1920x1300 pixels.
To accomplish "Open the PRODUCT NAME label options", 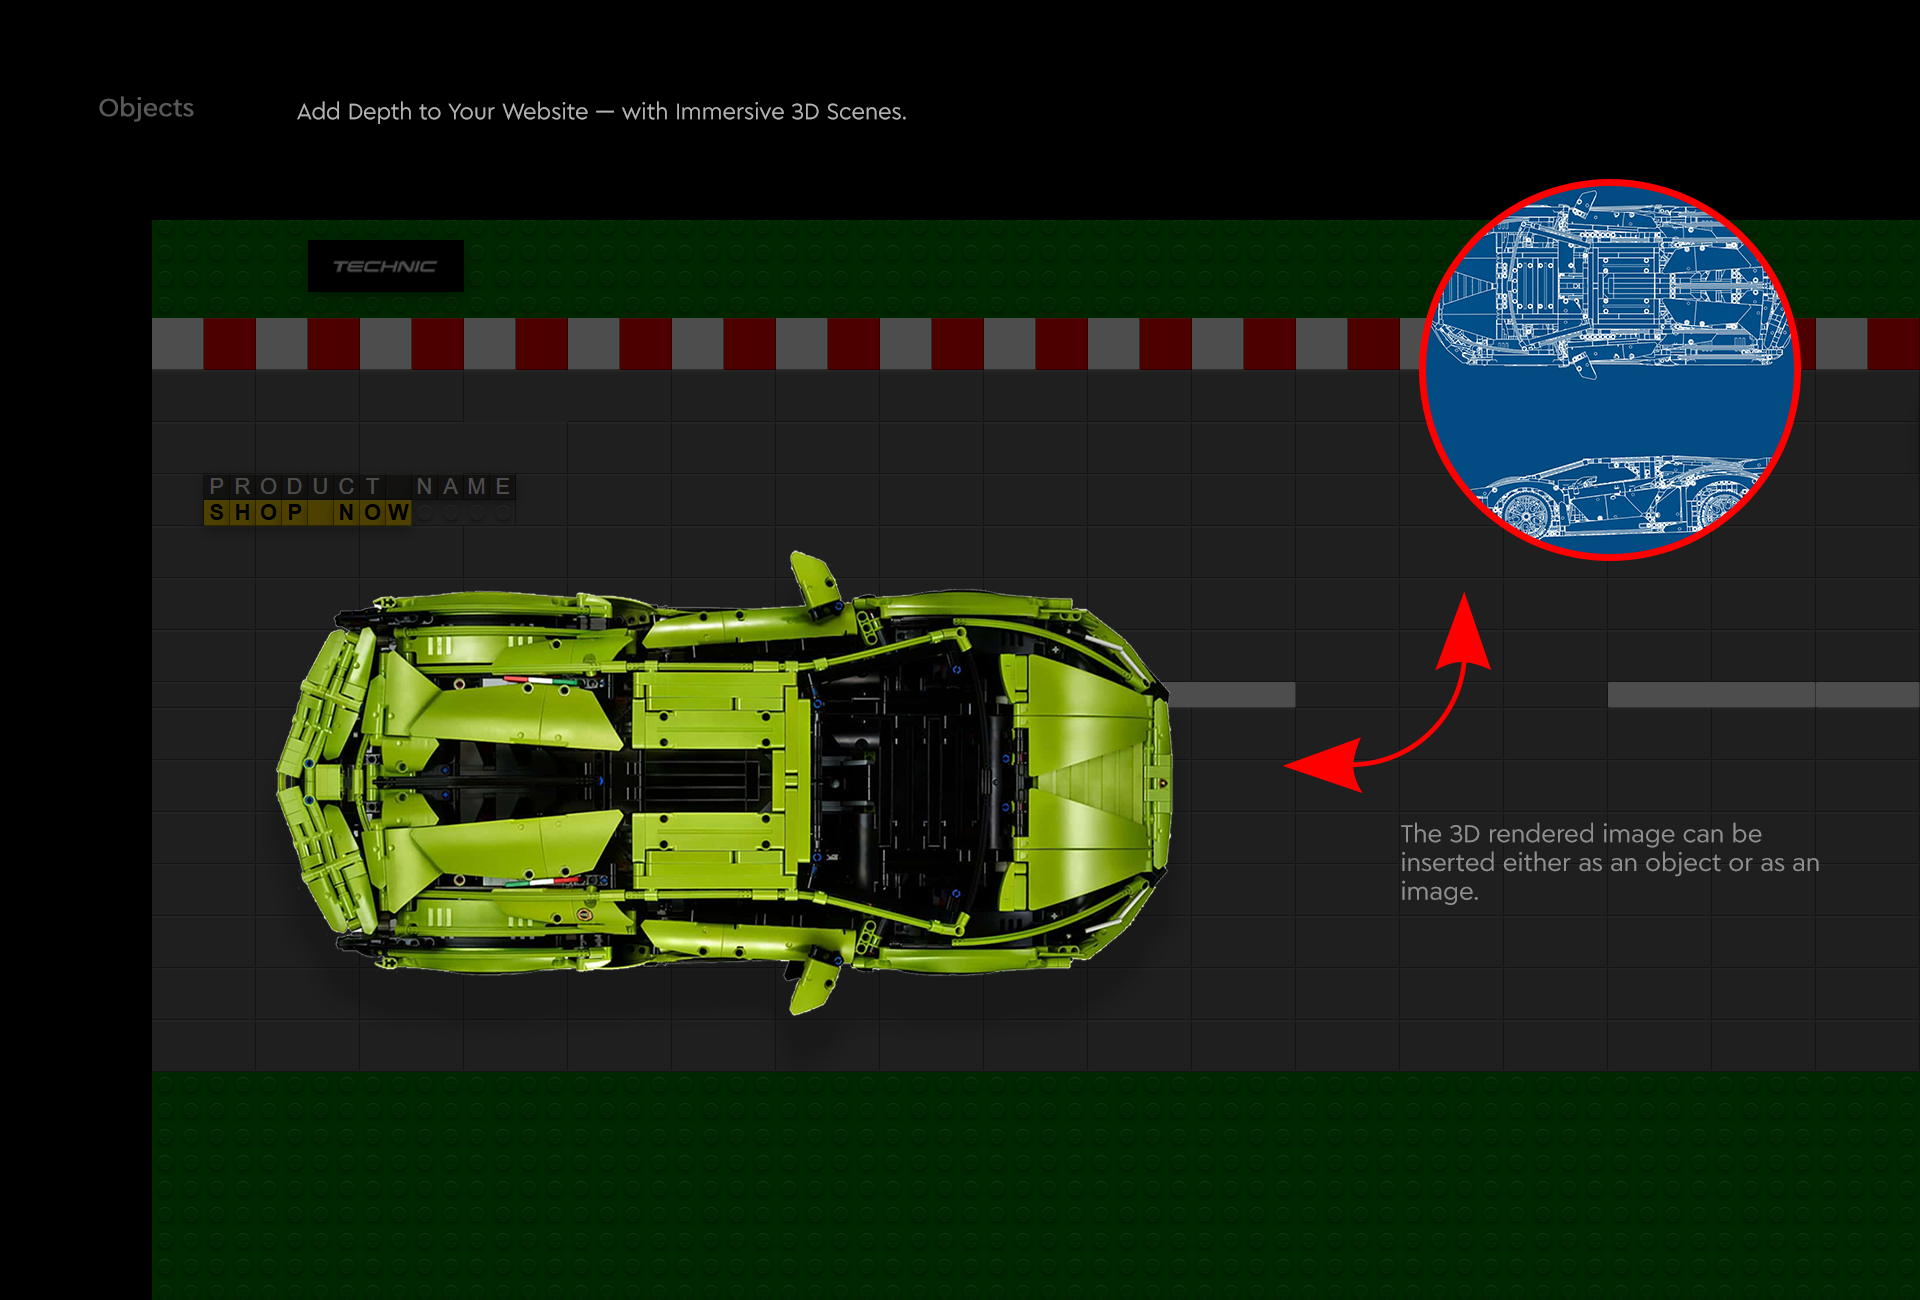I will click(x=358, y=487).
